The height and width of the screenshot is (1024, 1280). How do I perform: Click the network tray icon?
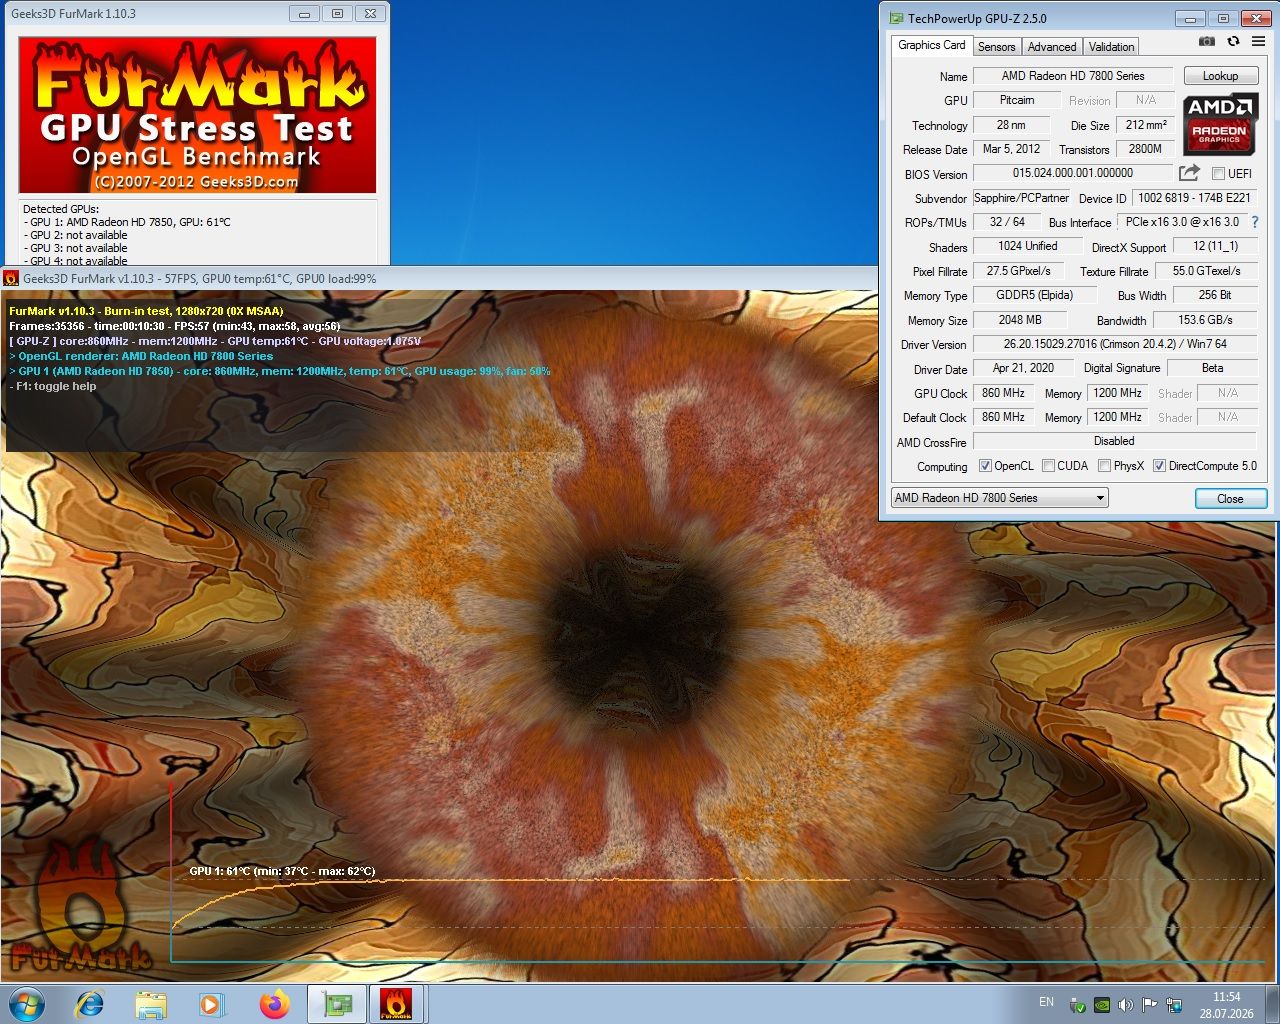point(1174,1005)
